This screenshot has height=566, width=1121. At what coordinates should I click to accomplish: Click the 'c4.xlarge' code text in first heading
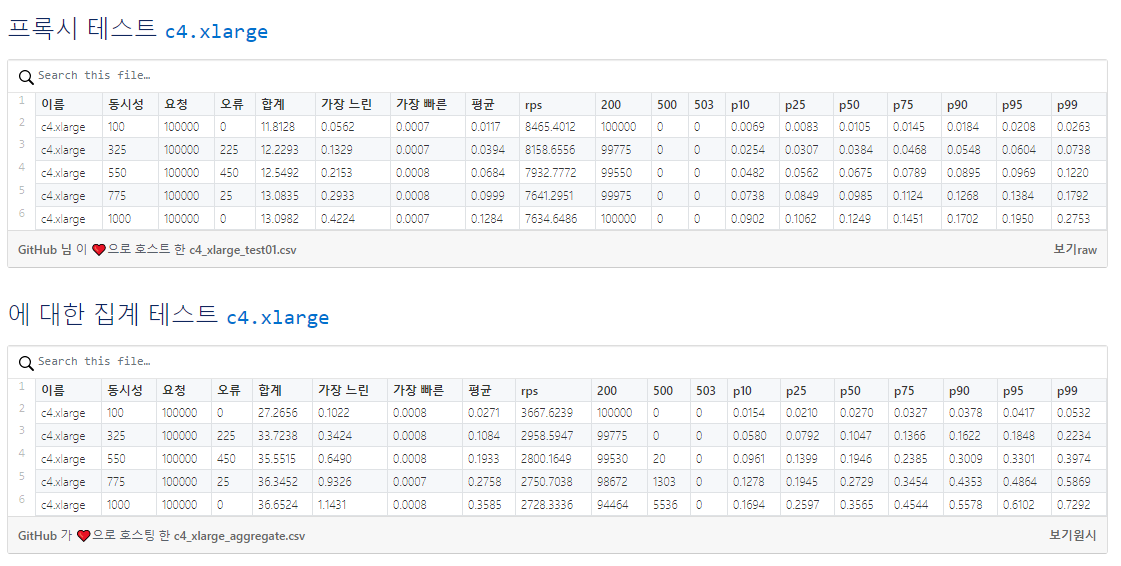217,31
